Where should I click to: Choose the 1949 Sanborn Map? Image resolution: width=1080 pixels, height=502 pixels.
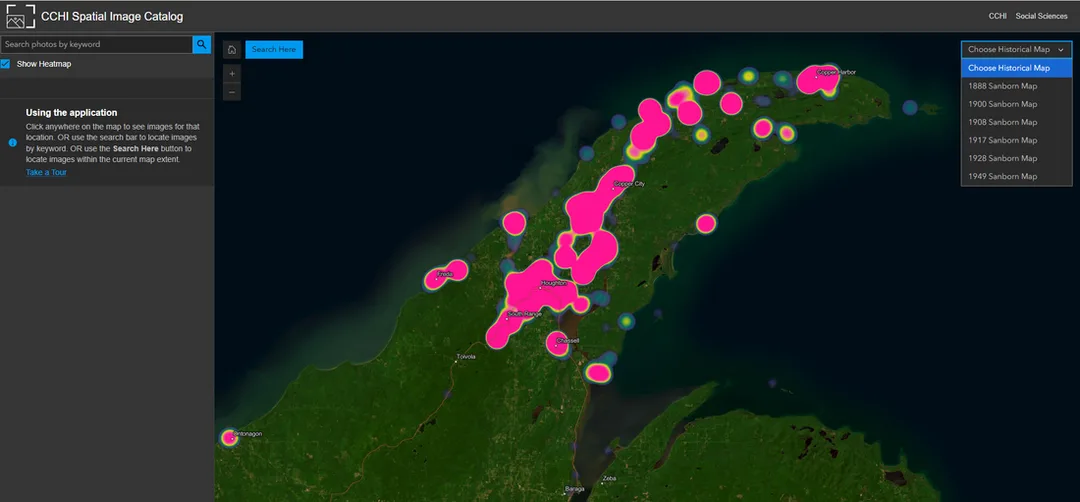[x=1016, y=176]
